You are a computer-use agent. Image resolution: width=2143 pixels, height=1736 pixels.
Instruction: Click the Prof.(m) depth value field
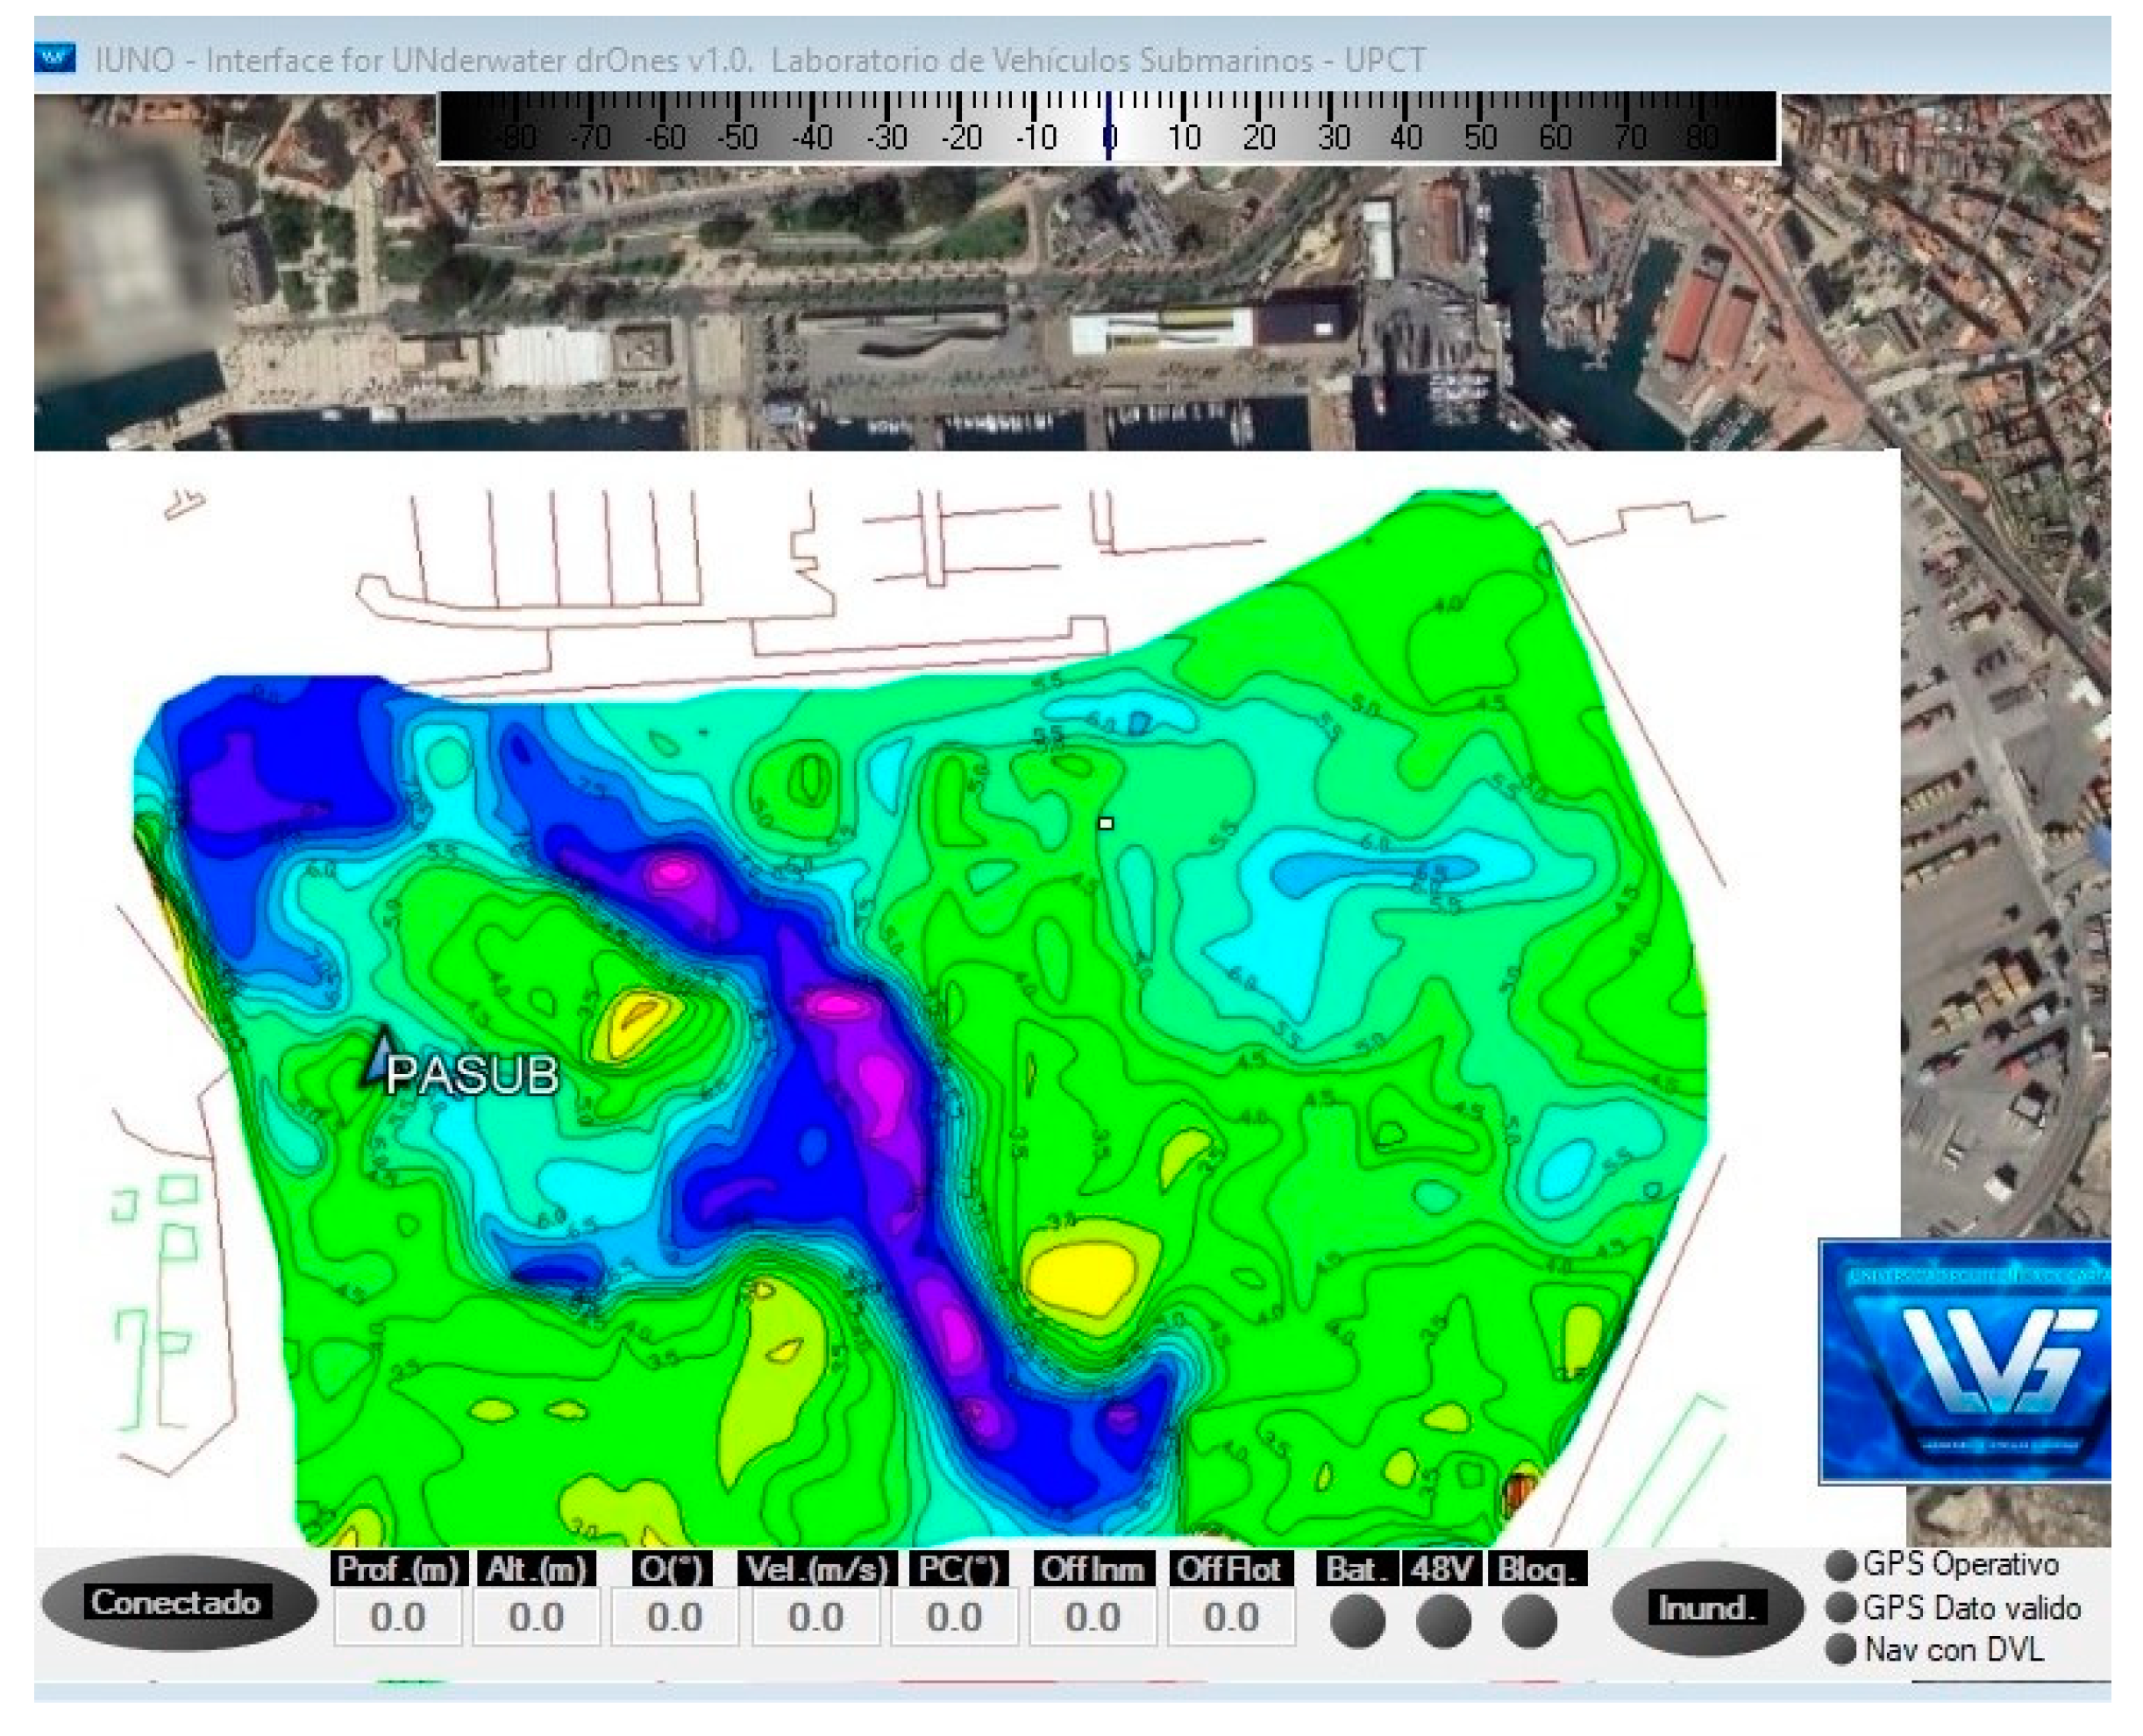pos(397,1617)
